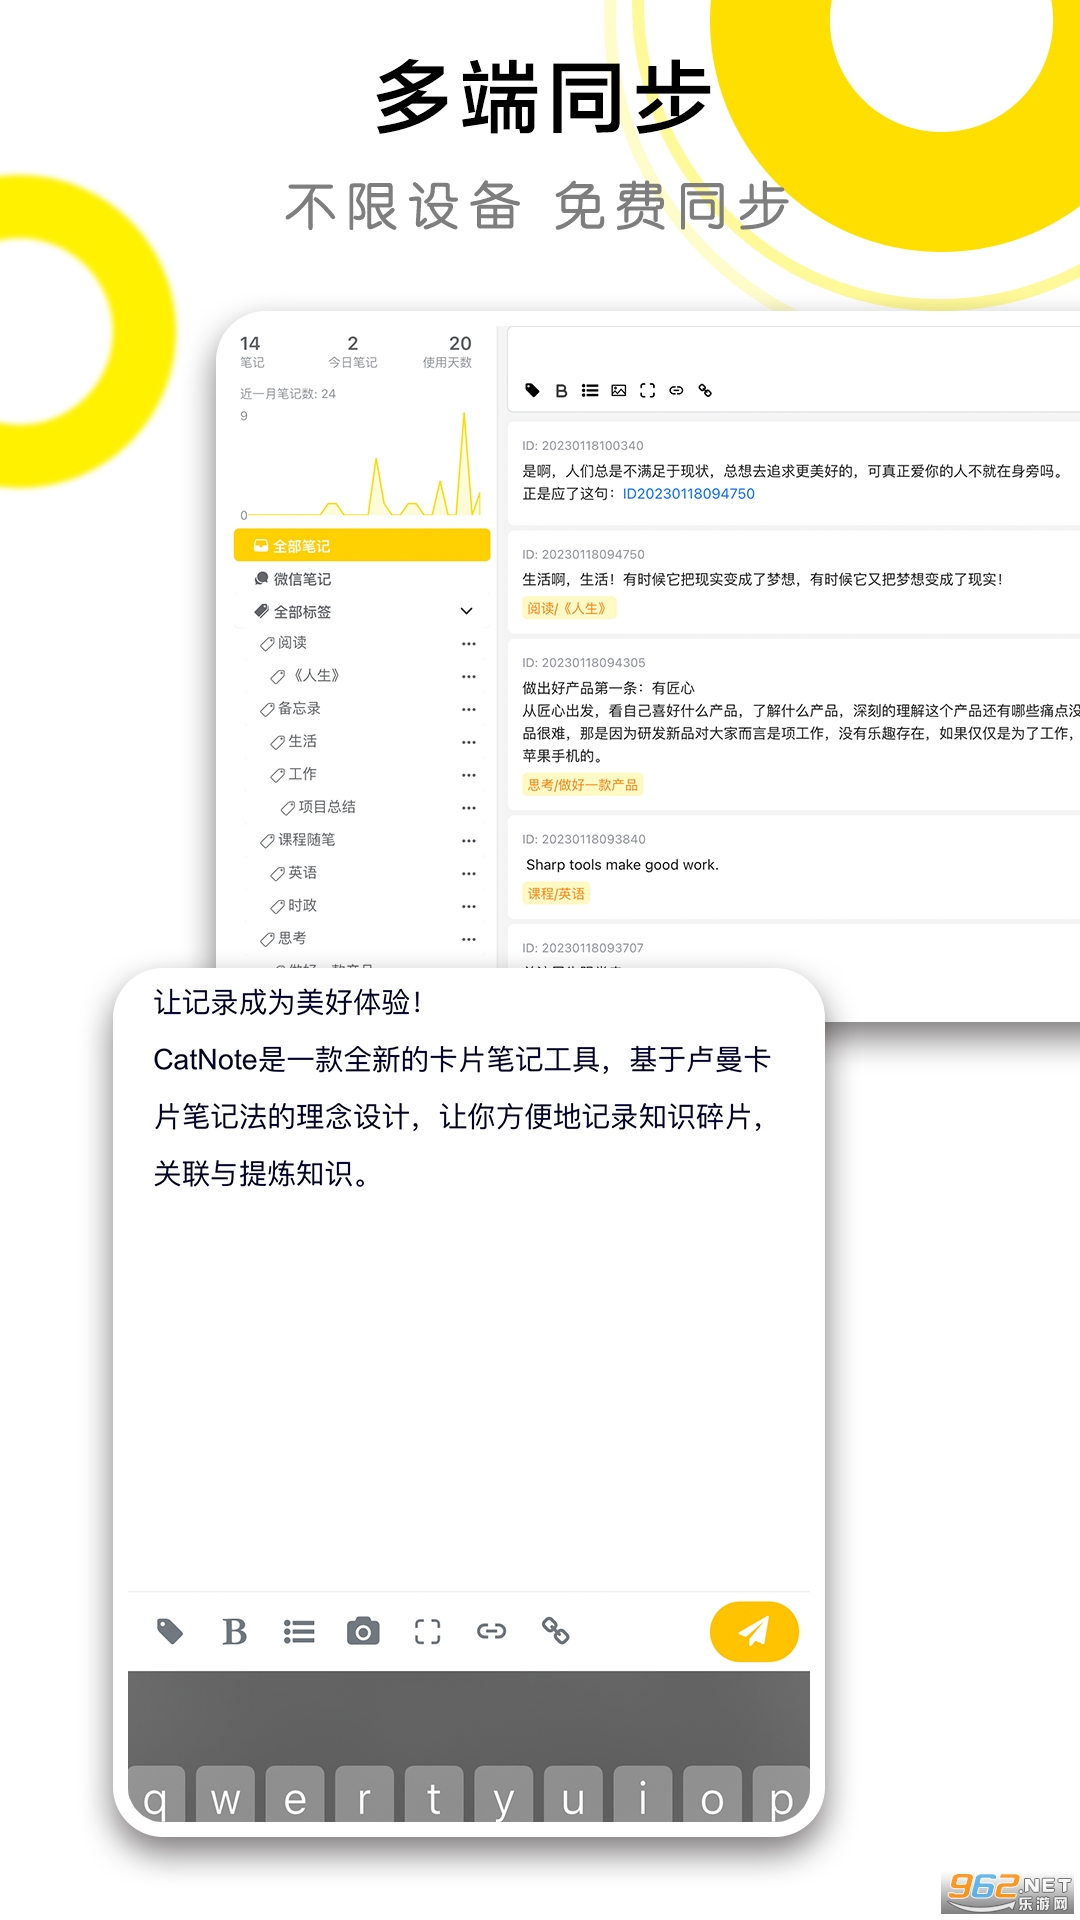Viewport: 1080px width, 1920px height.
Task: Open options menu for 课程随笔 tag
Action: (x=469, y=841)
